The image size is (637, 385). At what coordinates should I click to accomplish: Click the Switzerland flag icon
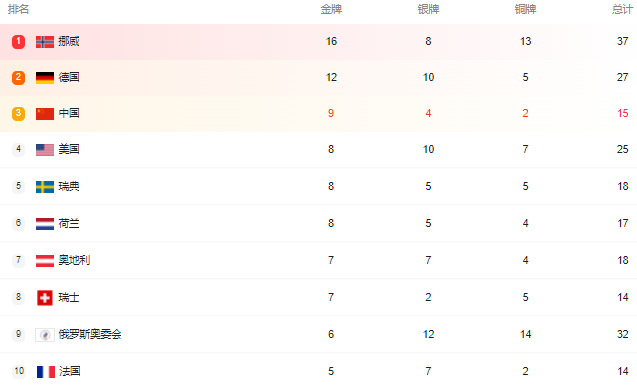pos(45,298)
